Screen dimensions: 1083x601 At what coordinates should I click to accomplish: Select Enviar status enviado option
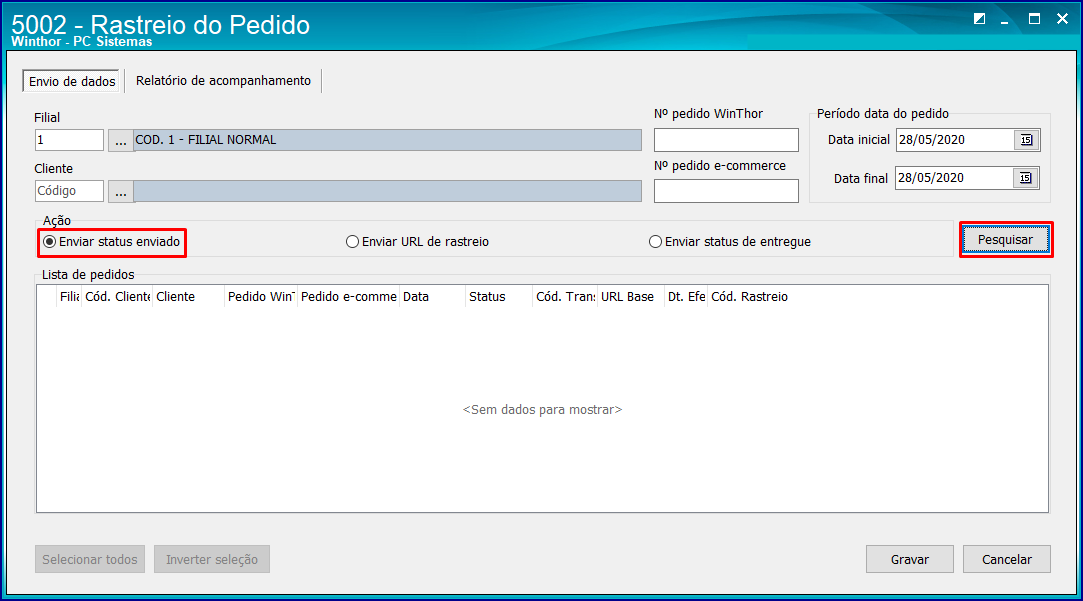tap(111, 242)
